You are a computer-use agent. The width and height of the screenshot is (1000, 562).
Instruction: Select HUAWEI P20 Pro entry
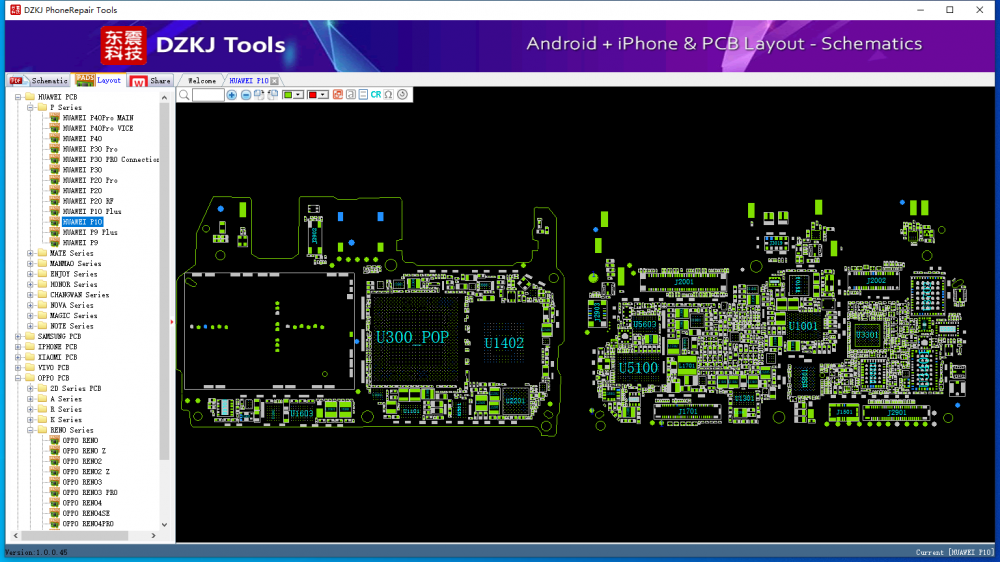tap(90, 181)
